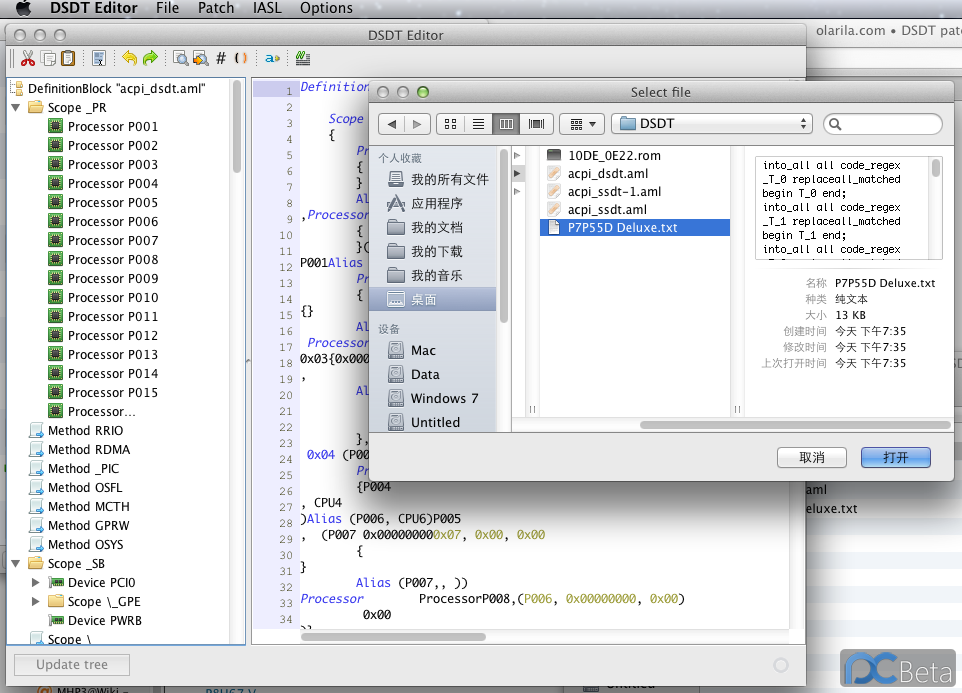
Task: Switch file dialog to list view
Action: (x=478, y=124)
